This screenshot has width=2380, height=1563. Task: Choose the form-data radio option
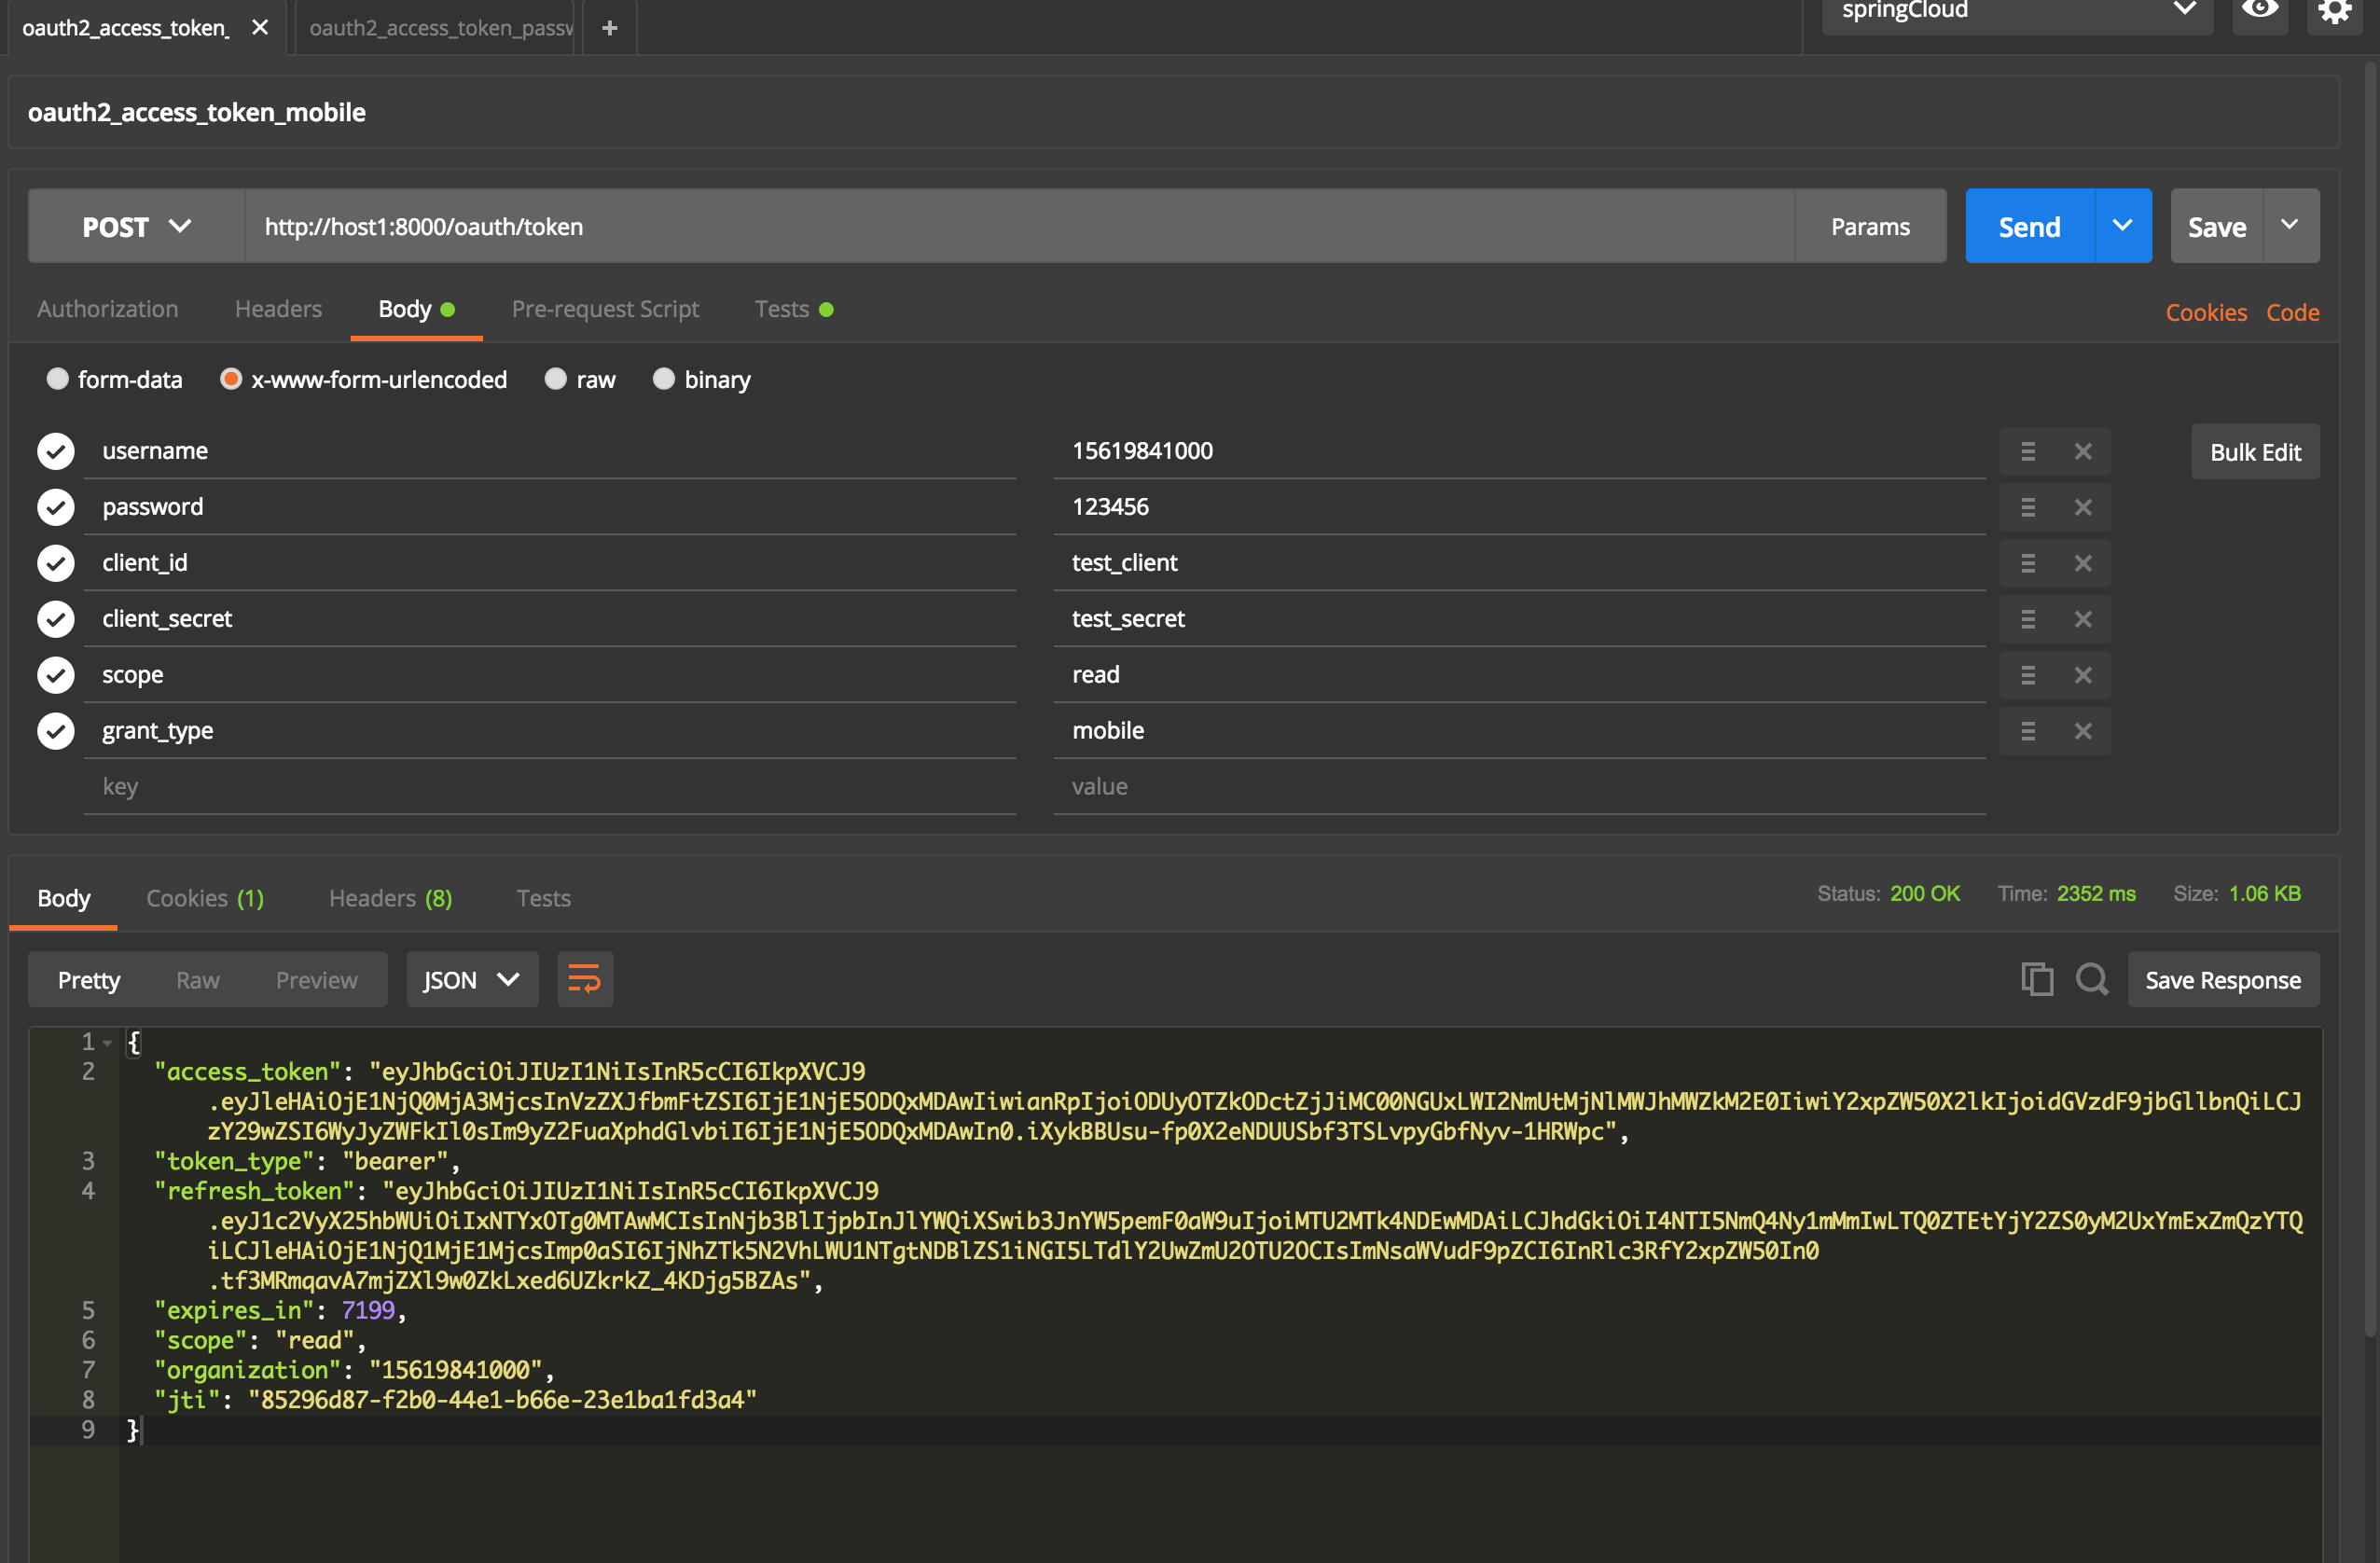(58, 379)
